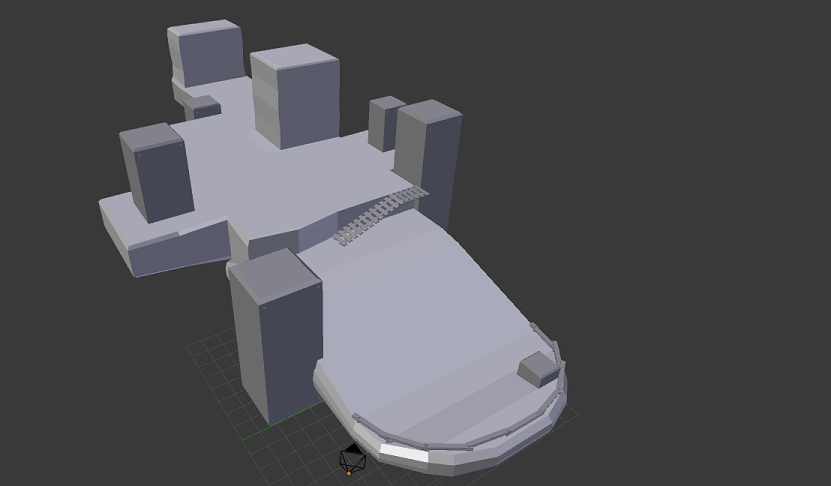Click the dark block on the left ledge

[x=157, y=172]
